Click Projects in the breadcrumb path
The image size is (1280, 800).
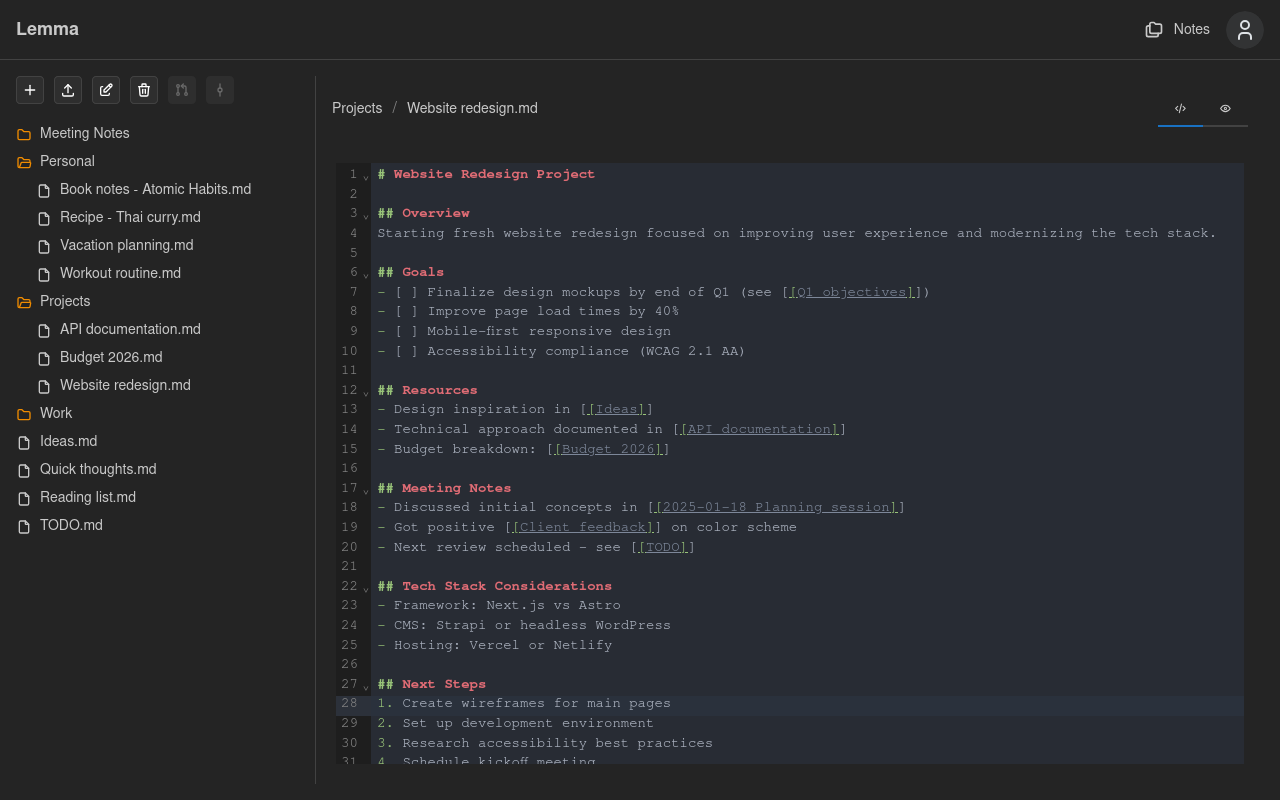click(x=357, y=108)
